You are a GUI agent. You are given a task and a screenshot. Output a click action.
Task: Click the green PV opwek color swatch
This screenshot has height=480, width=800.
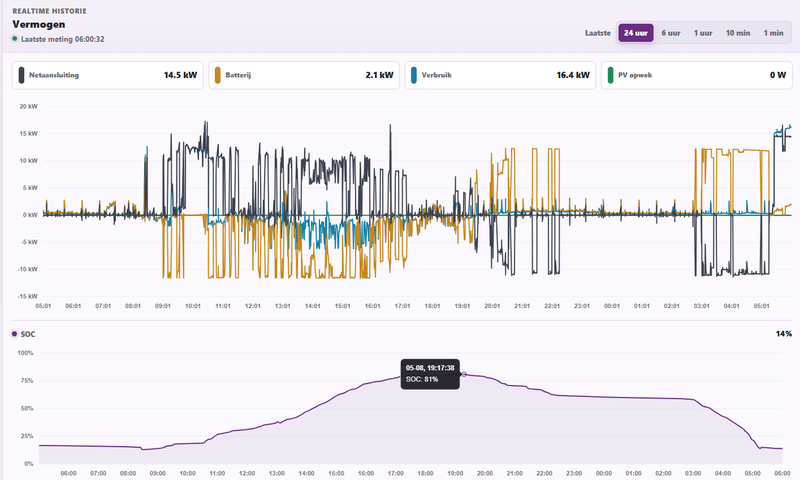click(x=611, y=75)
